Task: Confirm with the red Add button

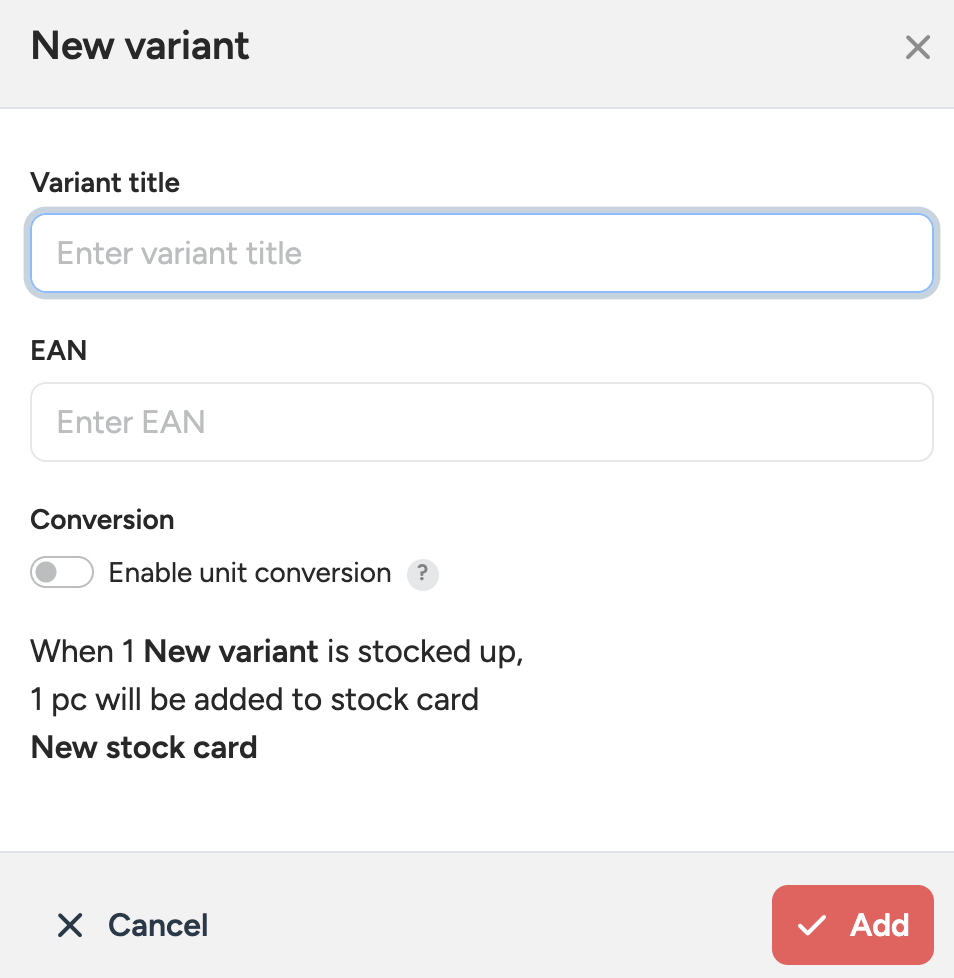Action: click(x=853, y=925)
